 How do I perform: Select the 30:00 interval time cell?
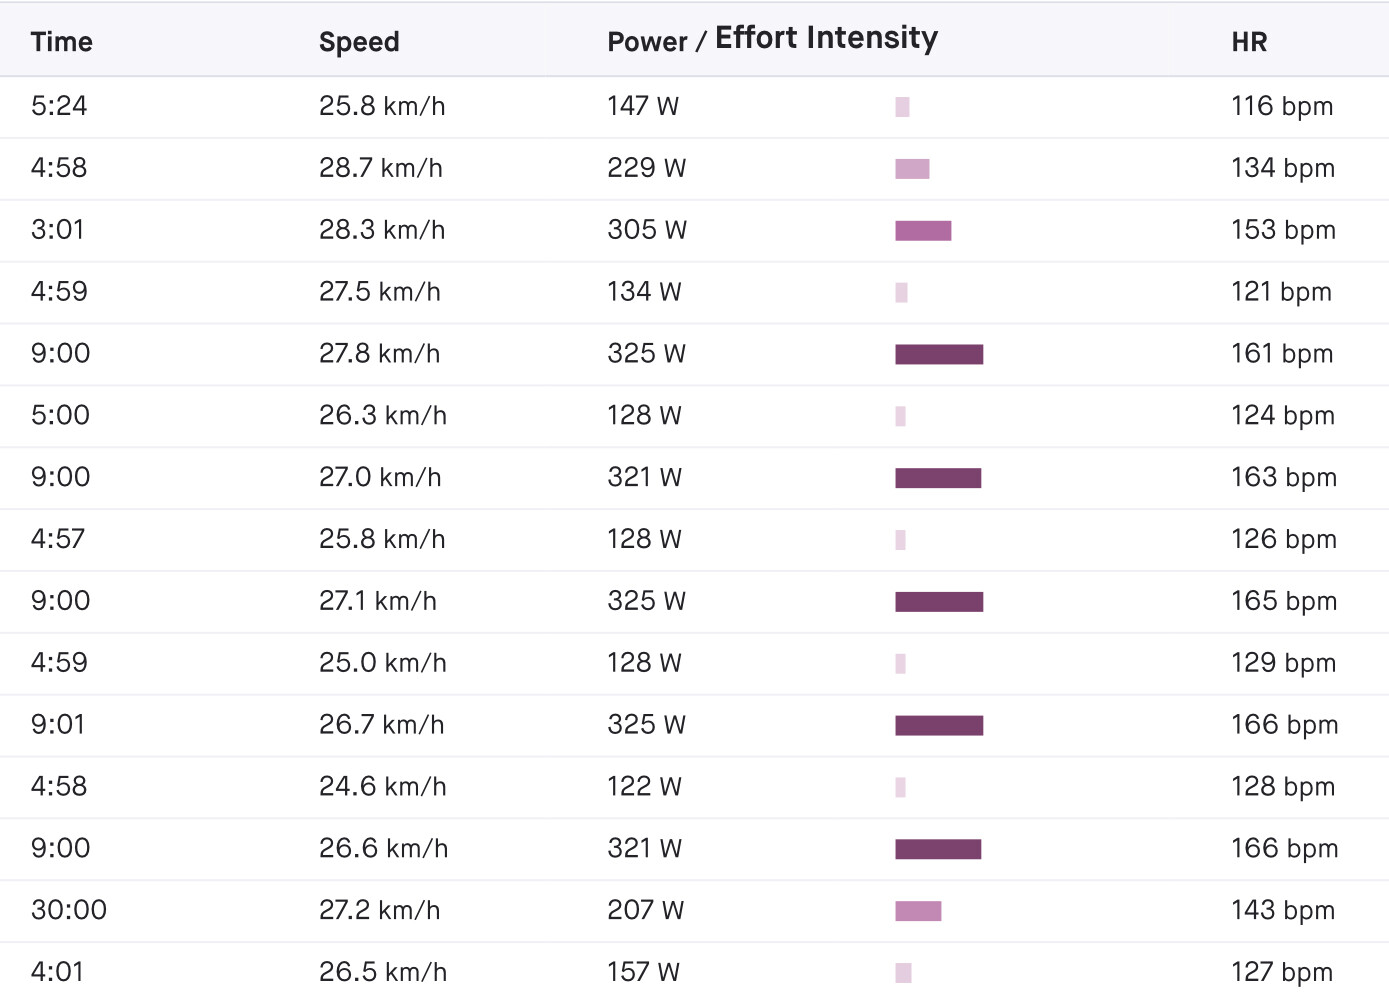point(68,910)
